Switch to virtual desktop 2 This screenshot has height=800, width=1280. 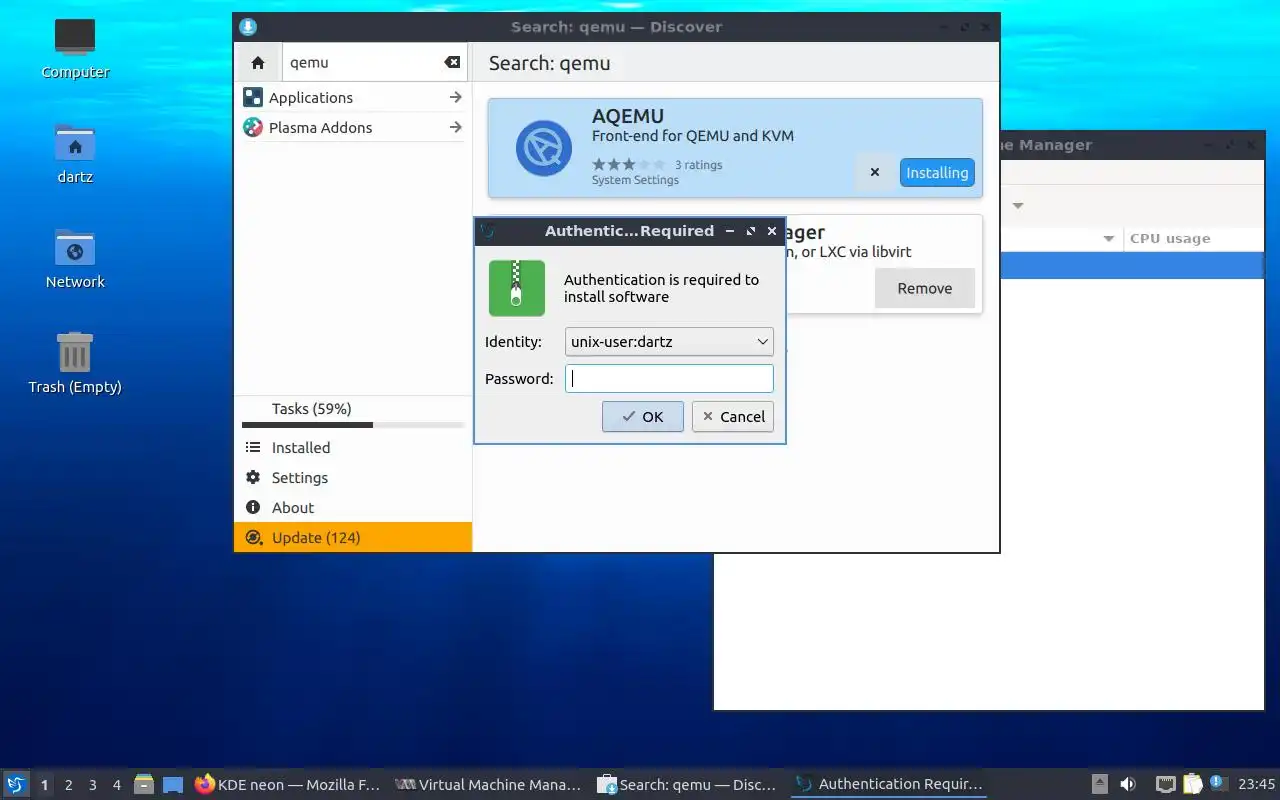coord(68,785)
